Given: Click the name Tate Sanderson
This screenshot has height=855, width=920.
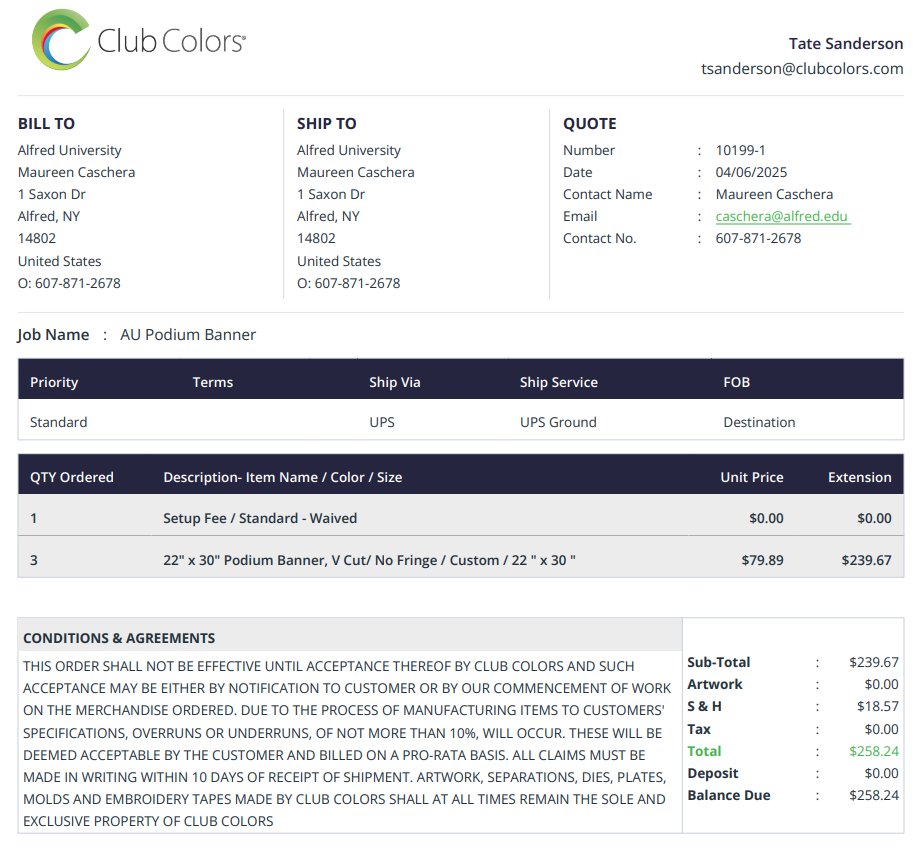Looking at the screenshot, I should (845, 43).
